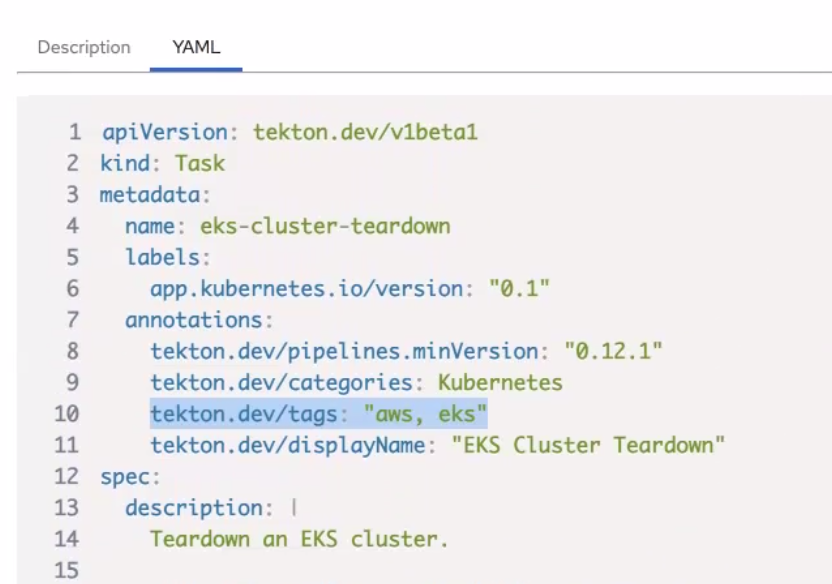Click the app.kubernetes.io/version key

click(x=307, y=289)
